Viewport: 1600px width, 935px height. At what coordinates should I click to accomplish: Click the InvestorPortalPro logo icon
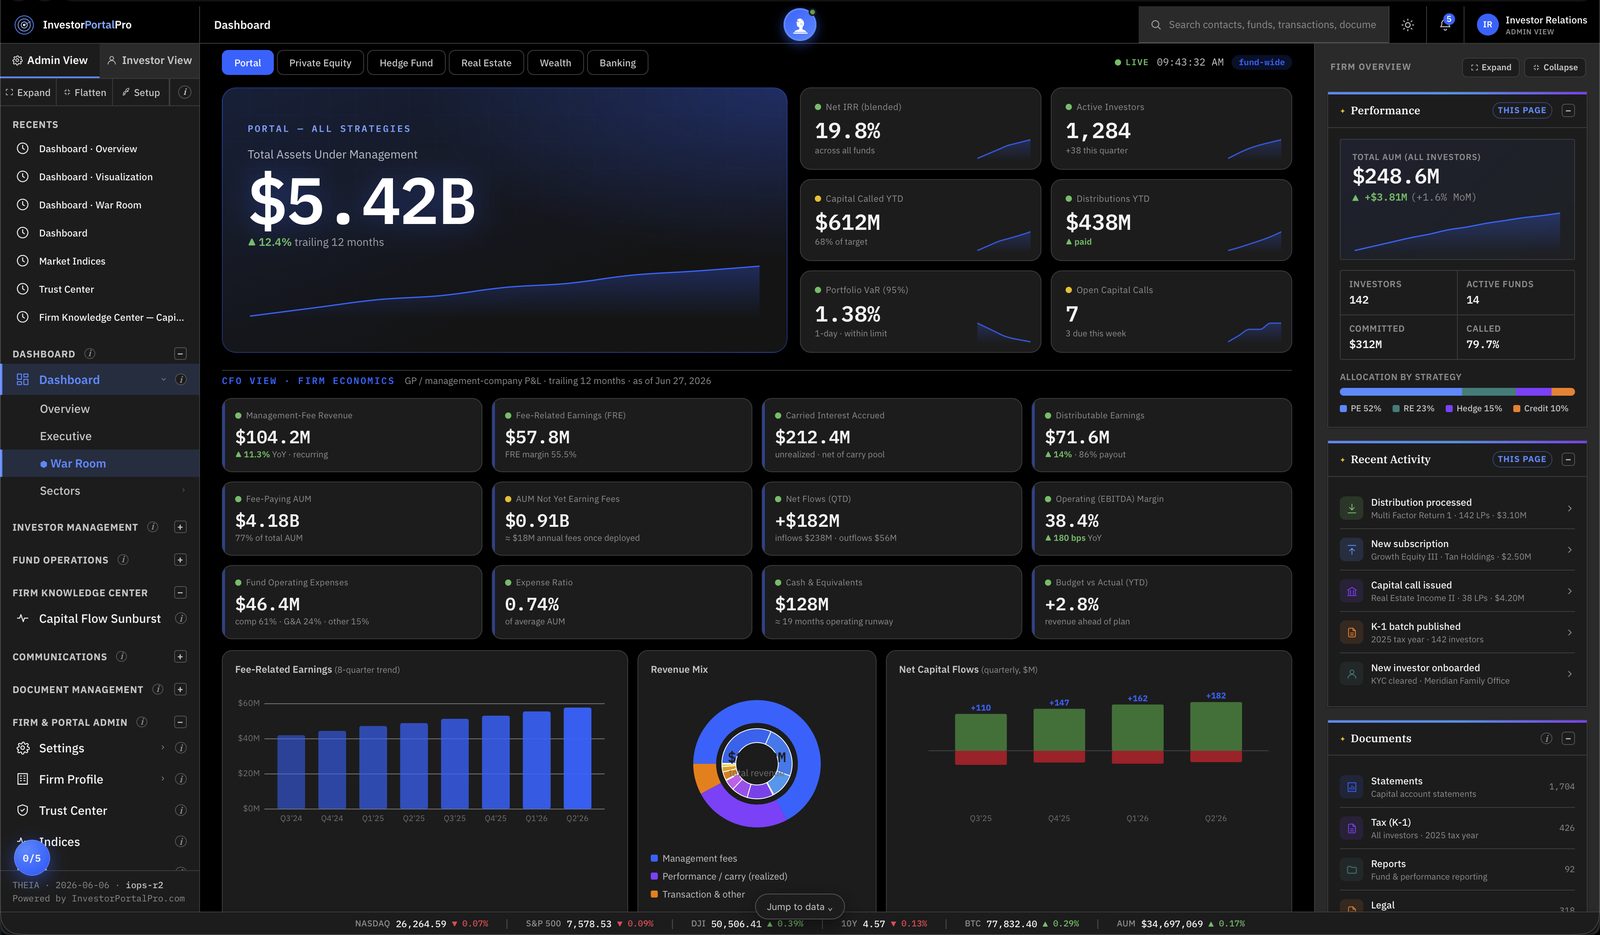tap(24, 24)
